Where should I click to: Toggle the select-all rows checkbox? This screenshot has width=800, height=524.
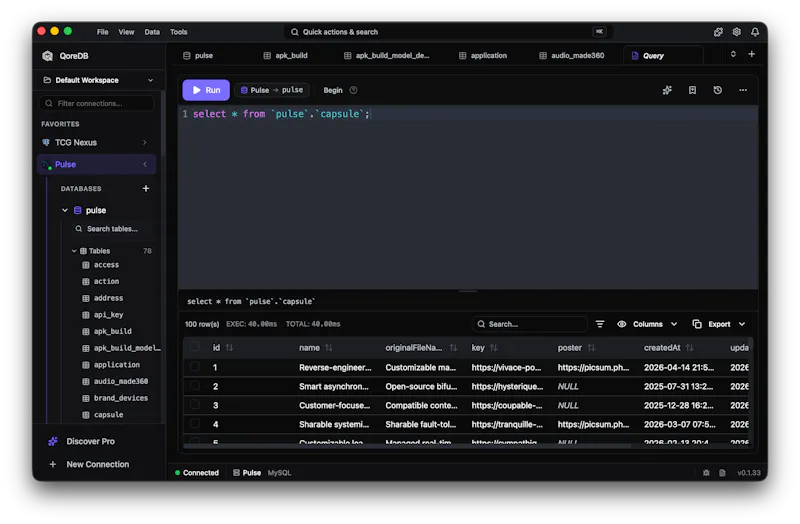coord(194,347)
